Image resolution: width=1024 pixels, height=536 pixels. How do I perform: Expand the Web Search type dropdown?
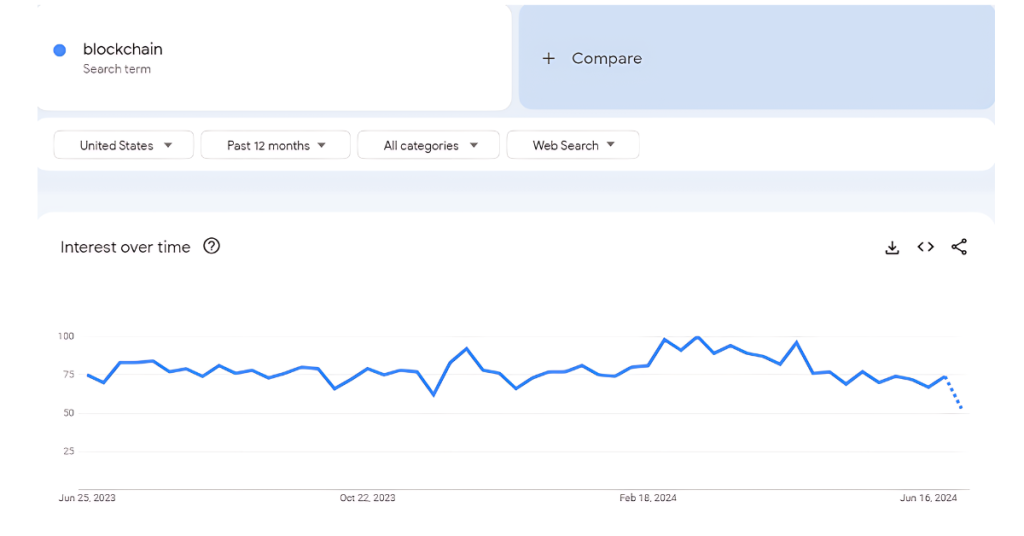pos(573,145)
